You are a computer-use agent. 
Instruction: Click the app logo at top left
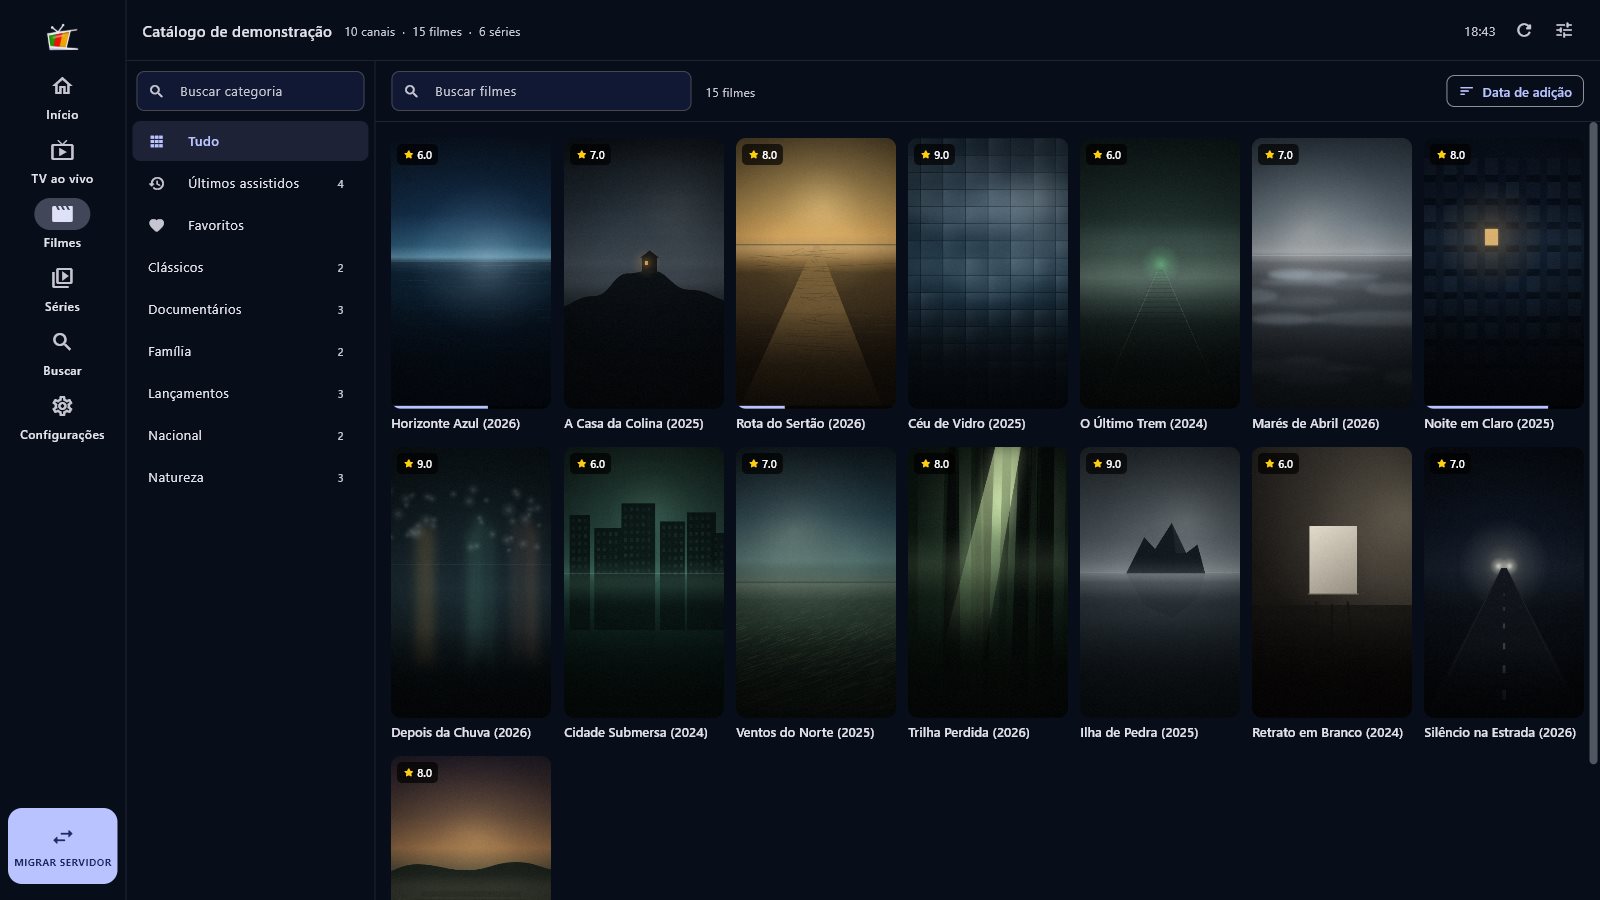62,37
